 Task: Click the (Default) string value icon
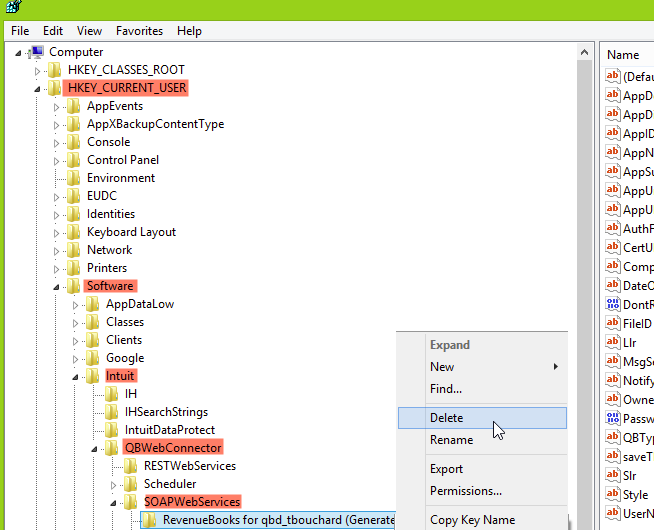613,76
